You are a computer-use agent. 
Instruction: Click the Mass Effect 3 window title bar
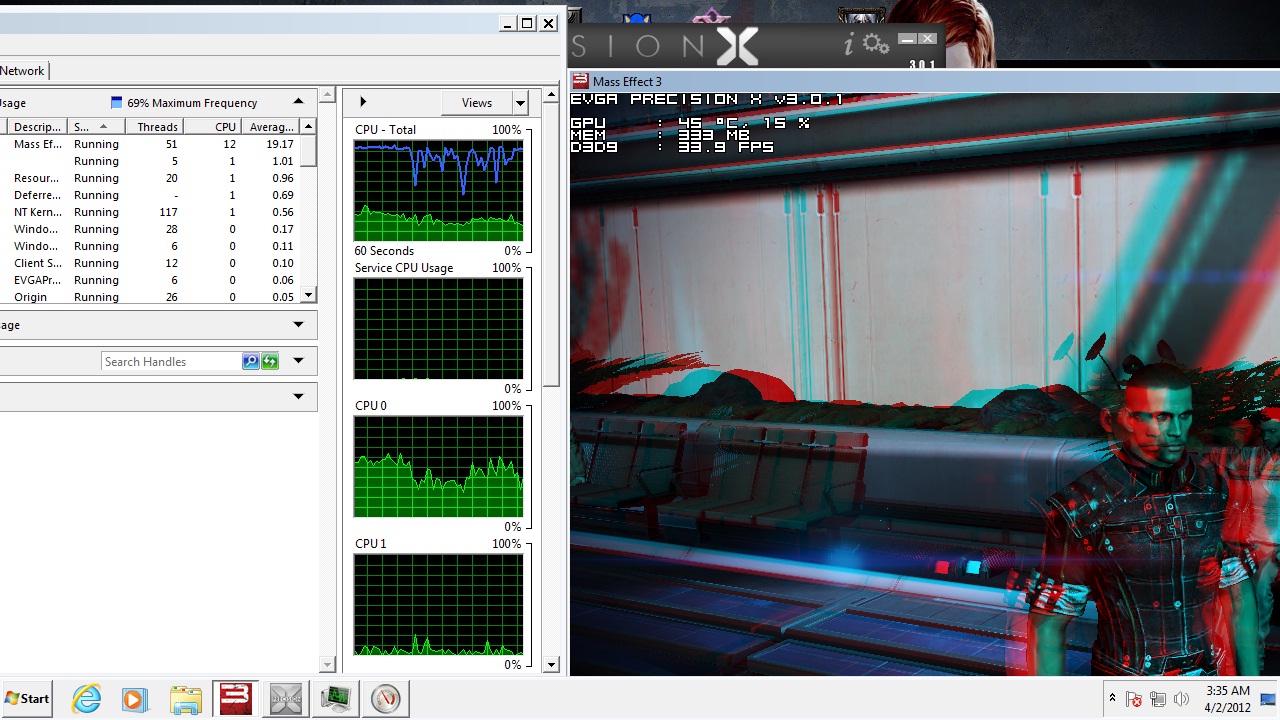923,81
